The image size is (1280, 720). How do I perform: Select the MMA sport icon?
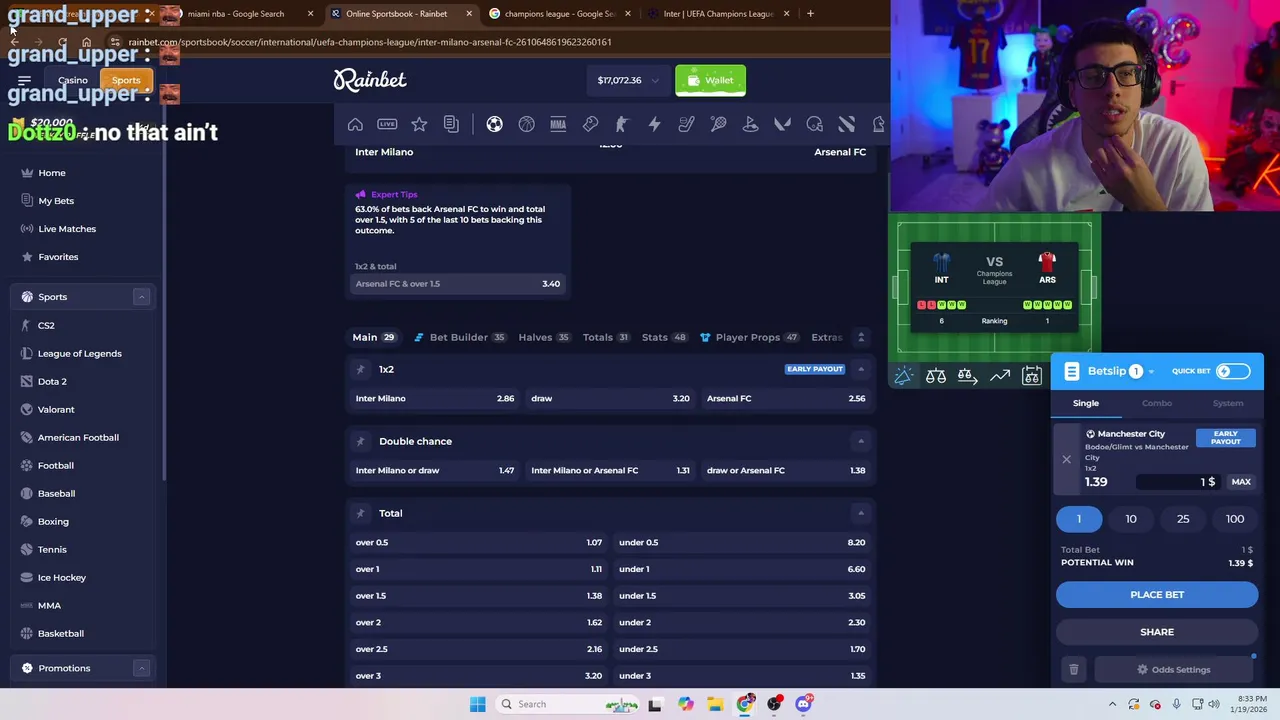[558, 124]
